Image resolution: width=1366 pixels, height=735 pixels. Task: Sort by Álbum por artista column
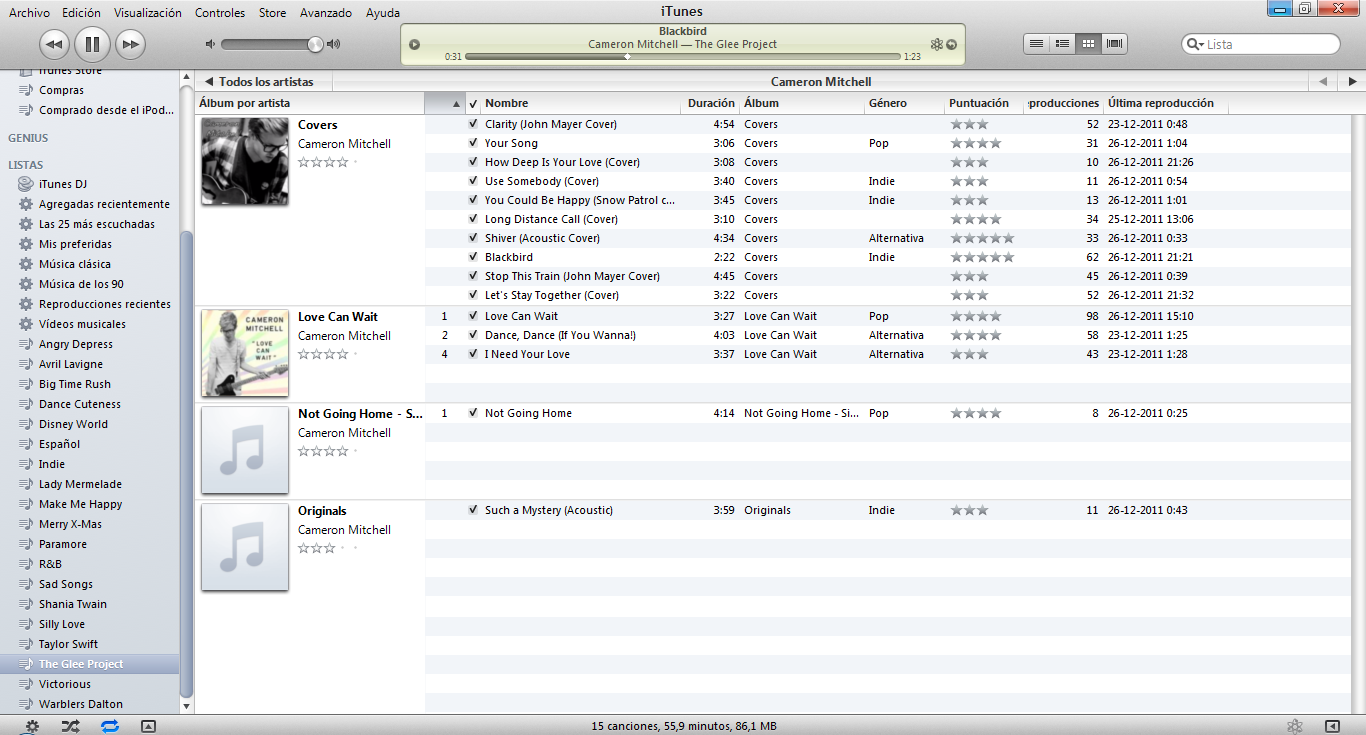click(310, 103)
